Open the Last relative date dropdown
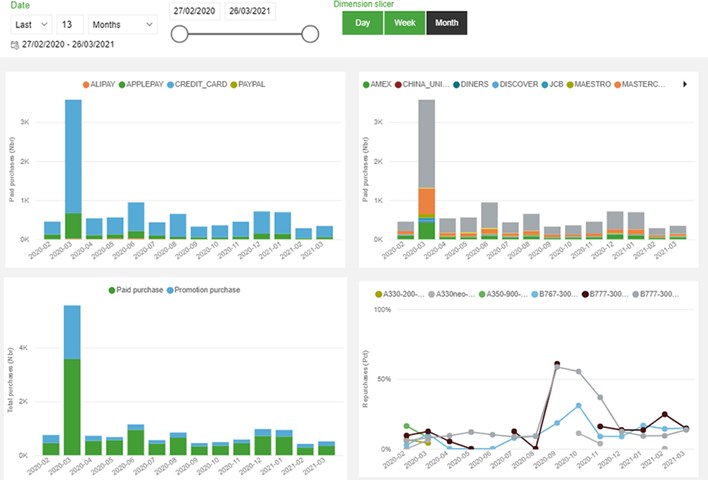Viewport: 708px width, 480px height. tap(31, 24)
